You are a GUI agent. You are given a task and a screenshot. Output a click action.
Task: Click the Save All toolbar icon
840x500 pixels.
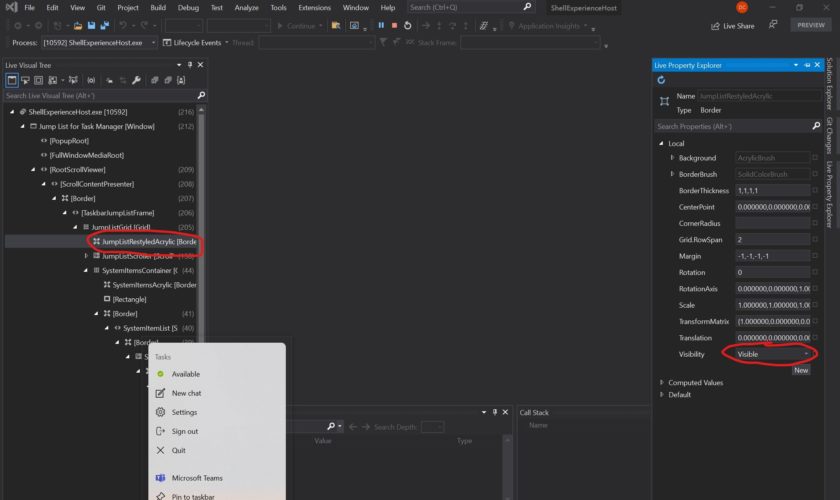[105, 25]
